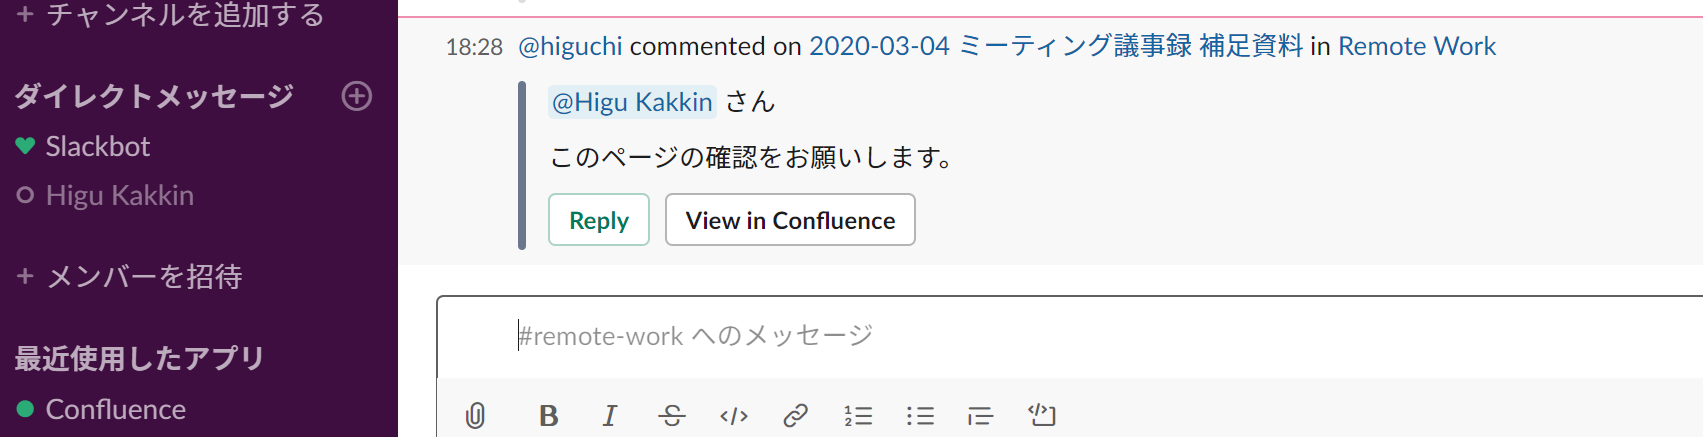This screenshot has width=1703, height=437.
Task: Toggle italic formatting in the composer
Action: click(610, 415)
